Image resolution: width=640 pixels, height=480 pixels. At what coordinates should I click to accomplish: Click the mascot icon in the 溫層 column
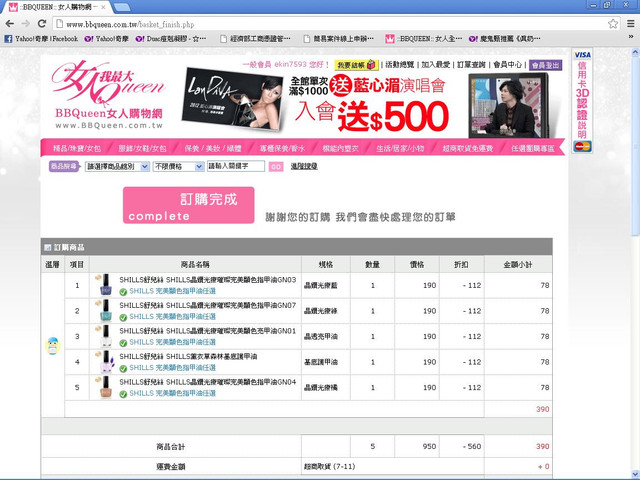point(53,346)
